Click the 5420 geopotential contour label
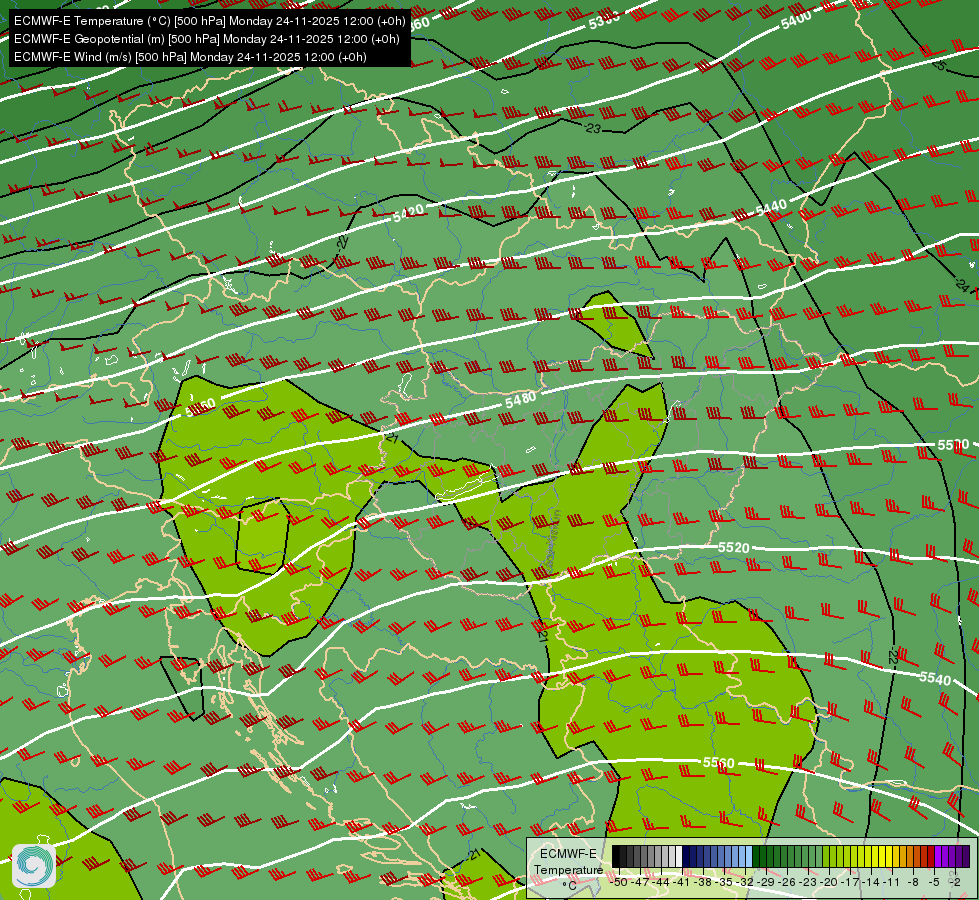This screenshot has width=979, height=900. [409, 213]
